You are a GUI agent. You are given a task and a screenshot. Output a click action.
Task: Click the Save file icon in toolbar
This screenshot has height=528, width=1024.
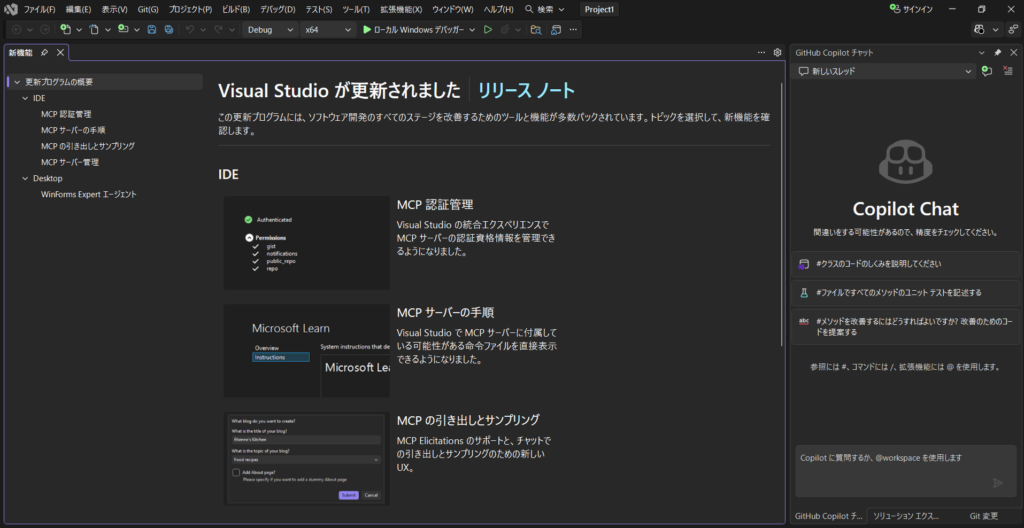151,30
